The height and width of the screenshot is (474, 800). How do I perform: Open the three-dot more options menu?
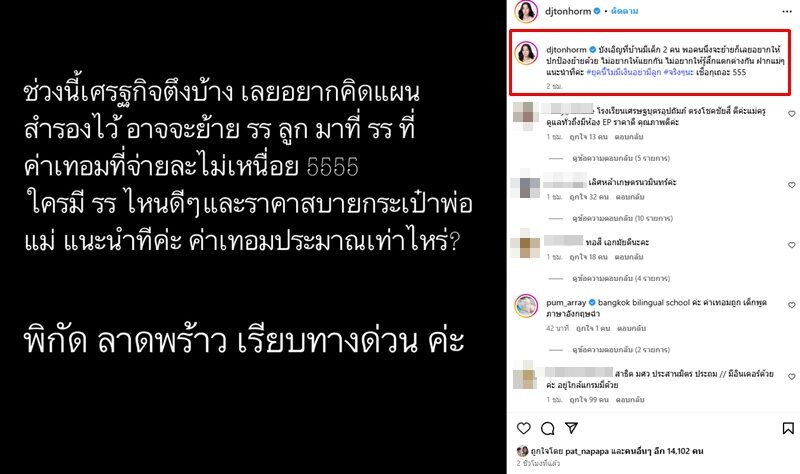(x=787, y=11)
